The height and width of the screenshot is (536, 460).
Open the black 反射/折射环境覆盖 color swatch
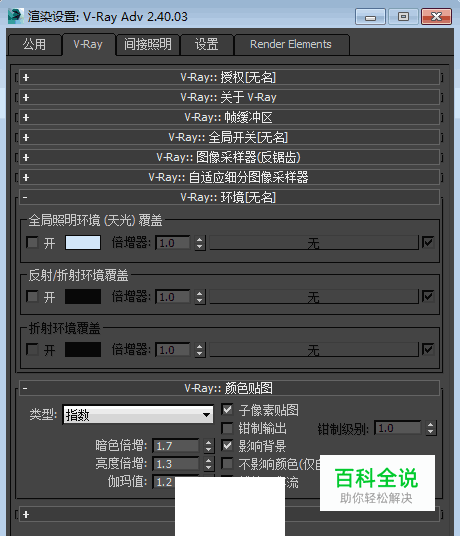(x=83, y=296)
